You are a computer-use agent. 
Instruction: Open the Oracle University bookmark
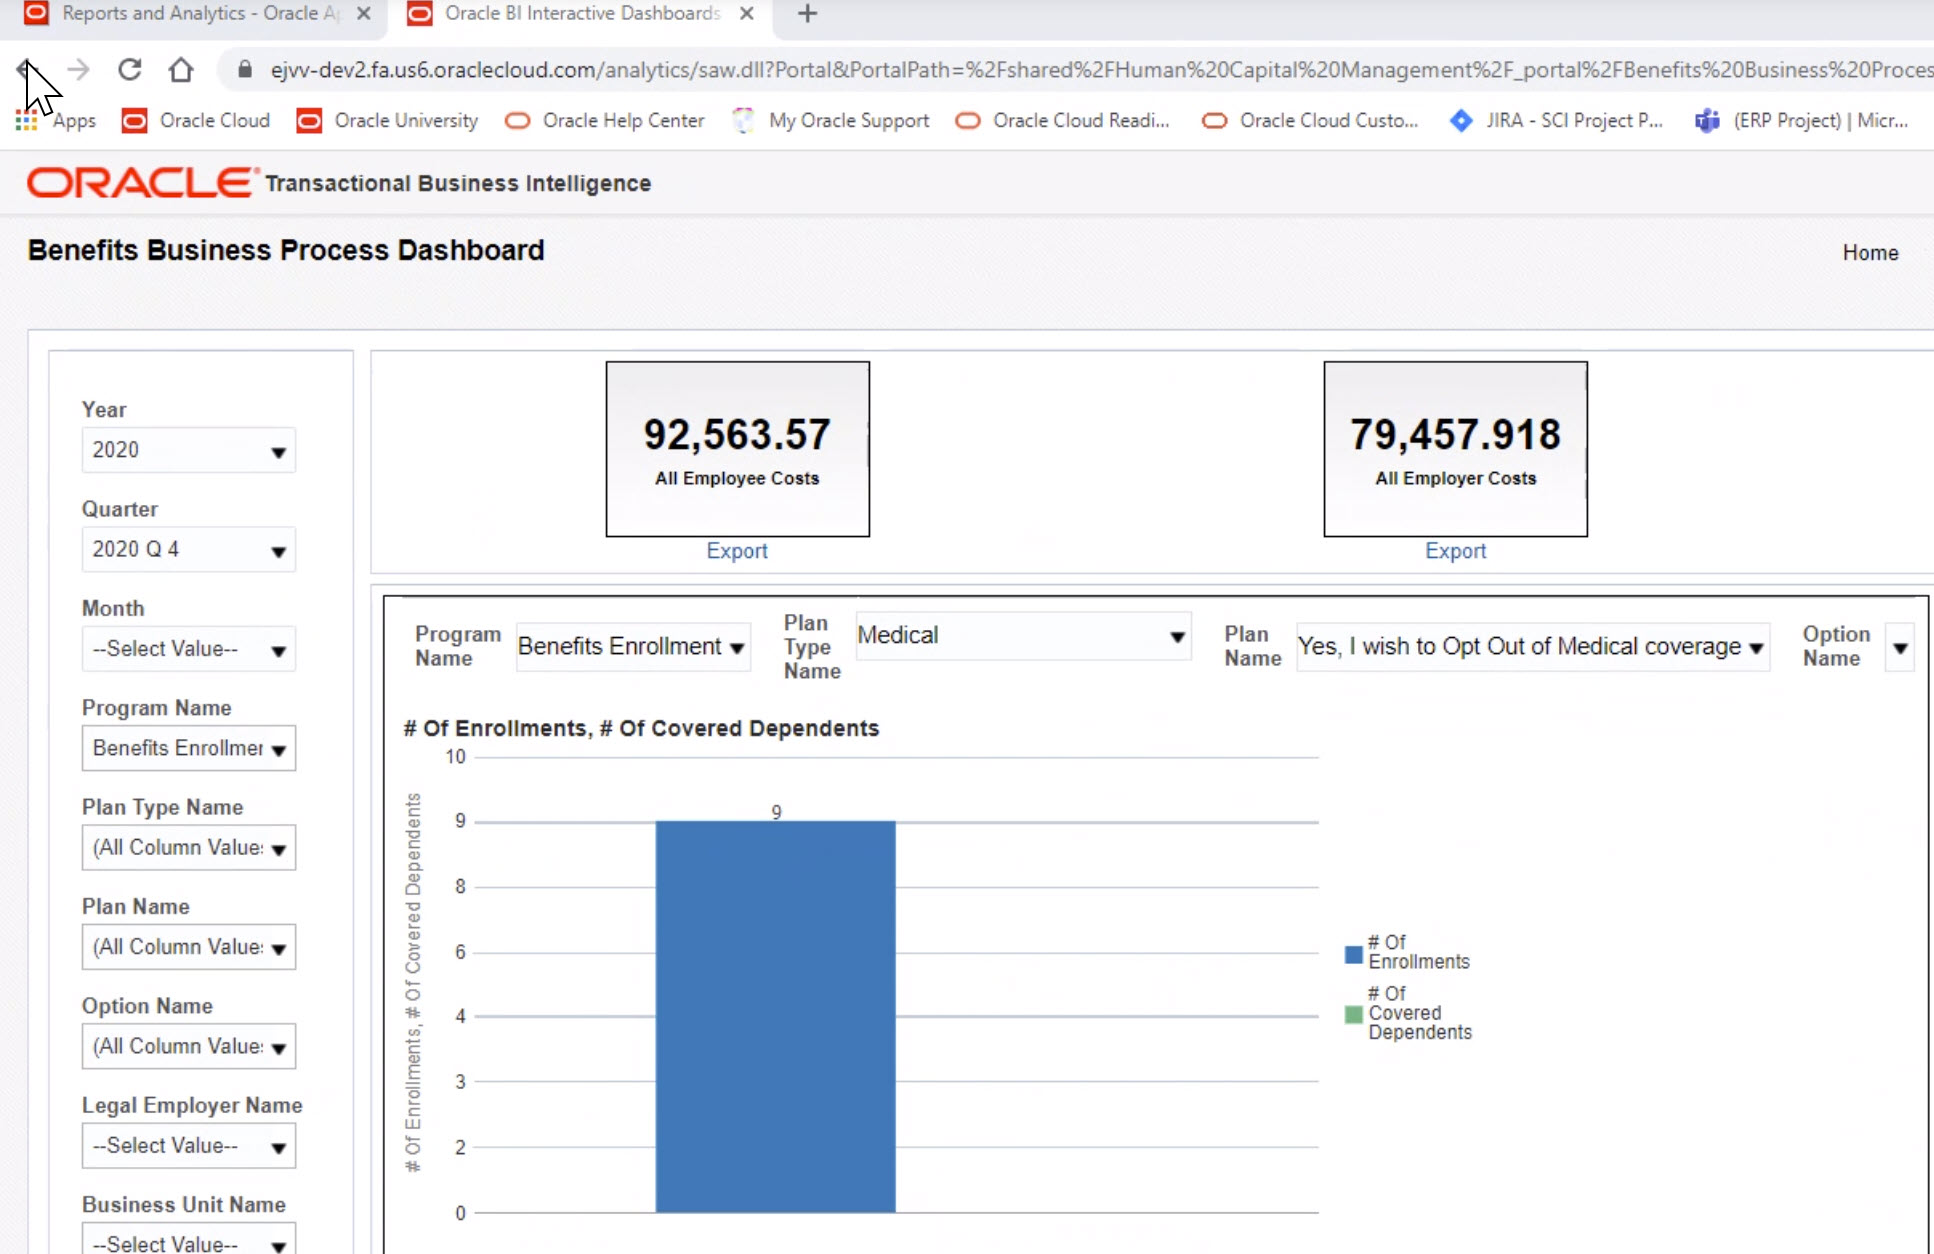click(x=404, y=120)
